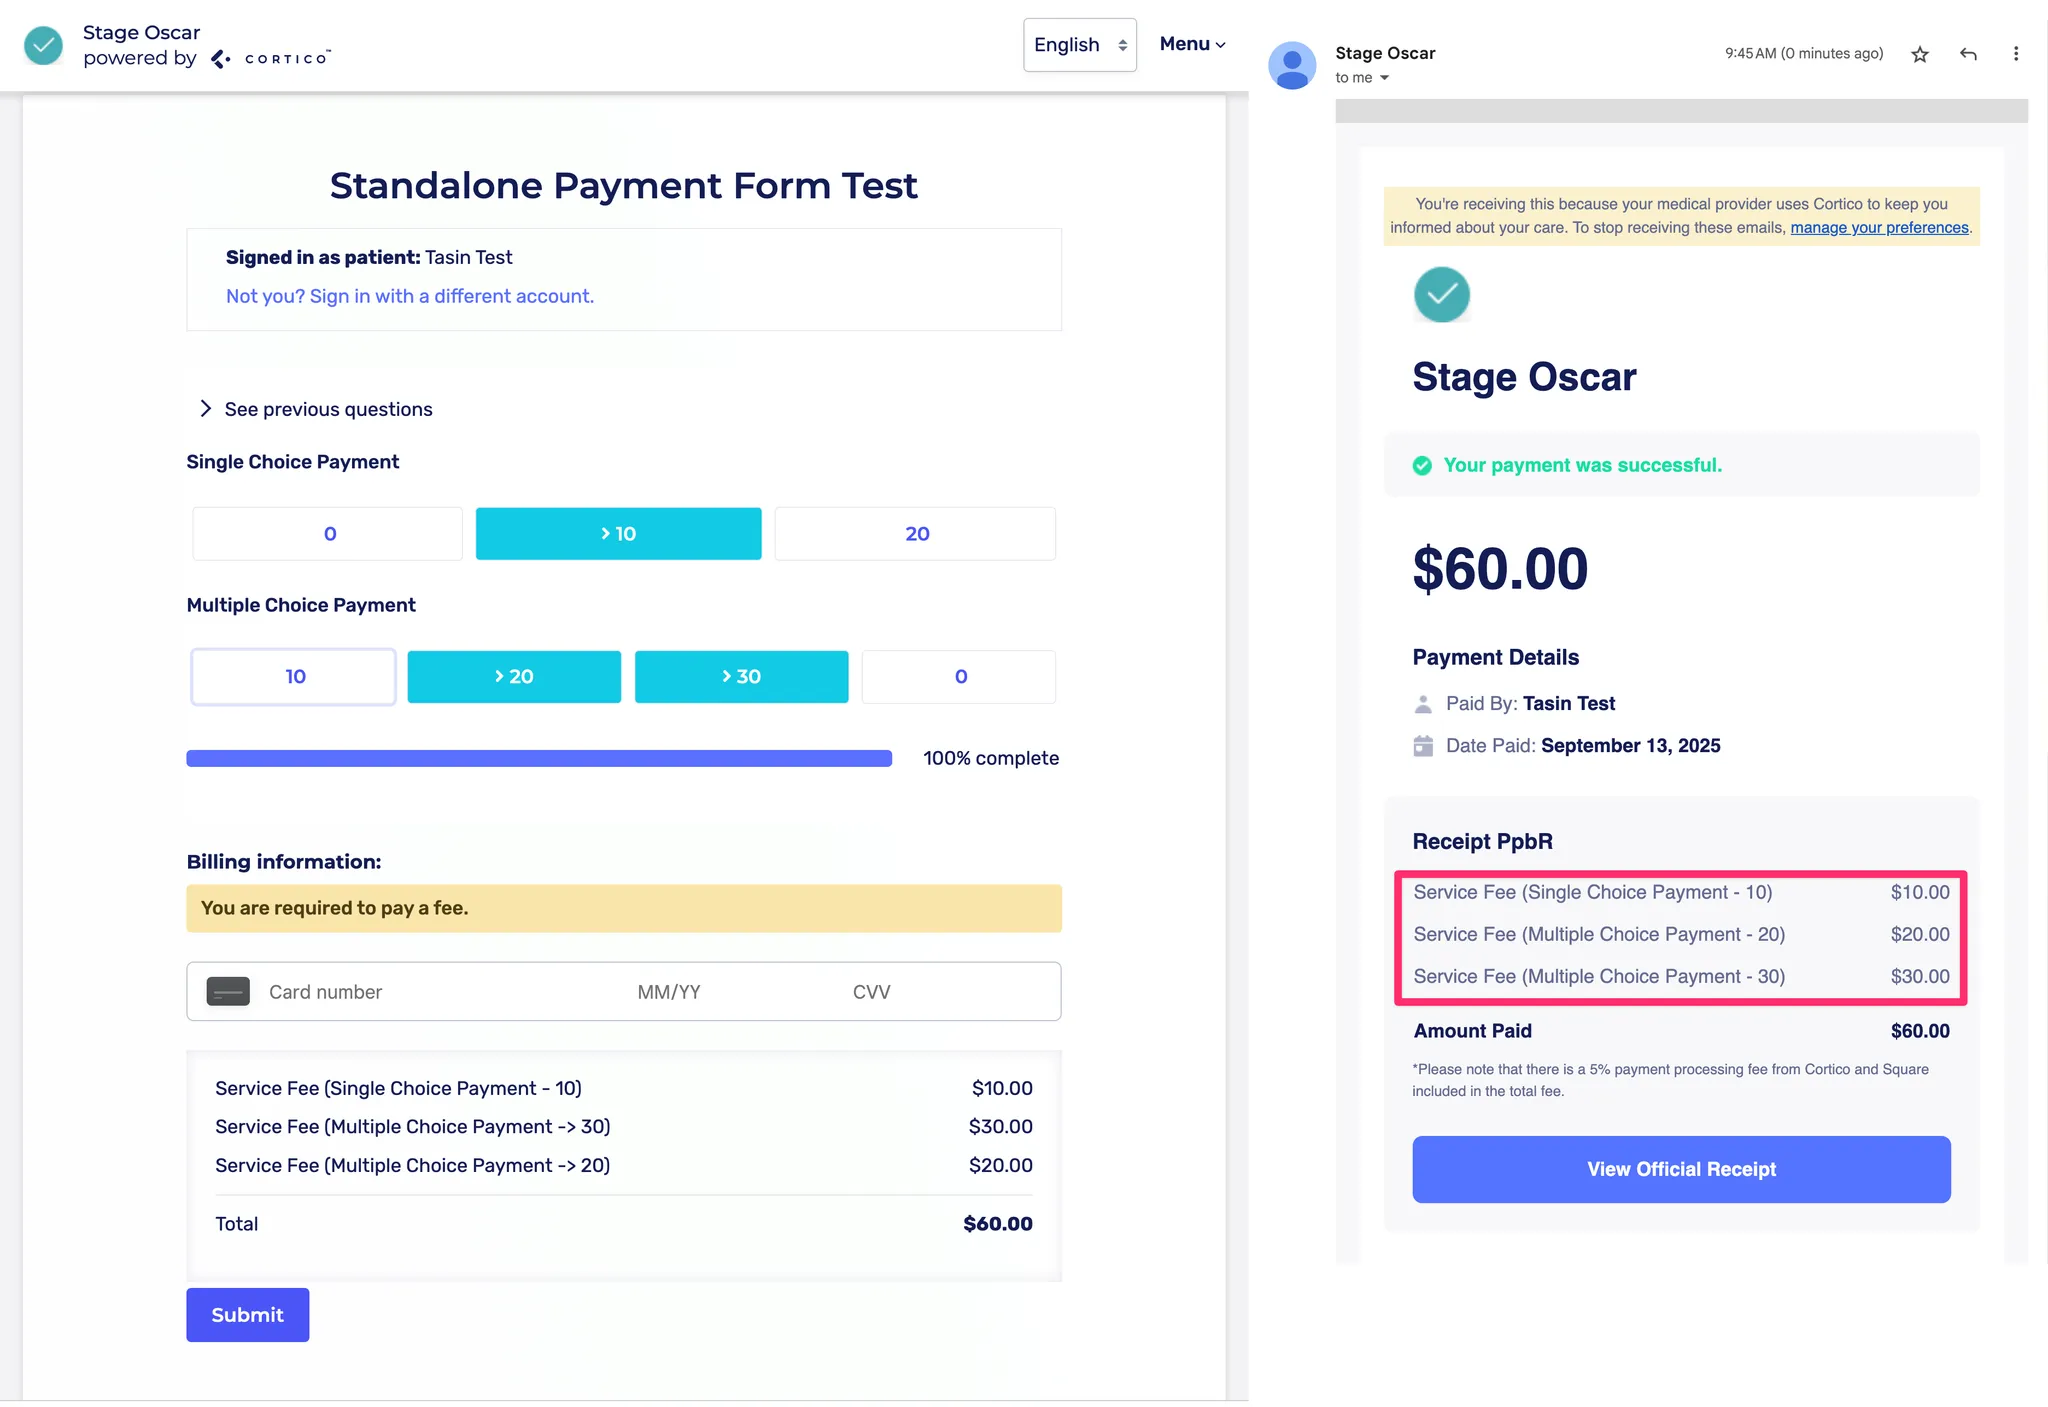Click View Official Receipt button
This screenshot has height=1407, width=2048.
[1680, 1169]
